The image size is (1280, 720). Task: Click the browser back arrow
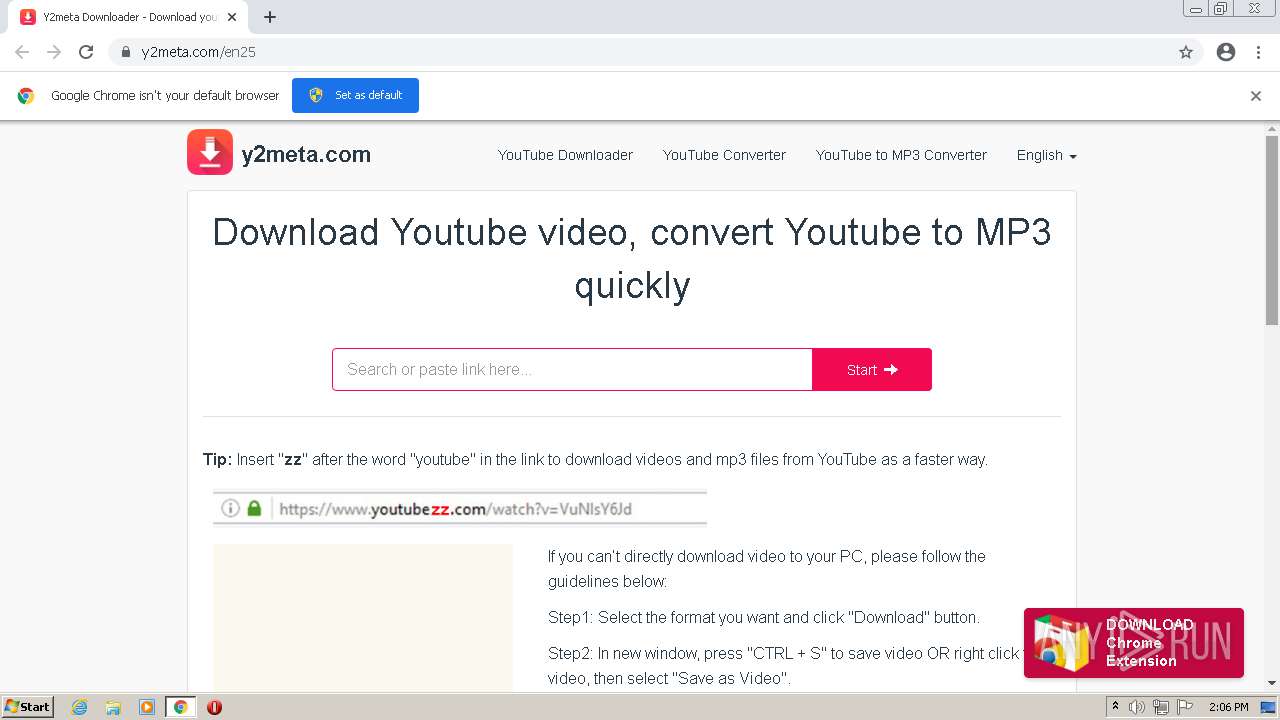(22, 52)
